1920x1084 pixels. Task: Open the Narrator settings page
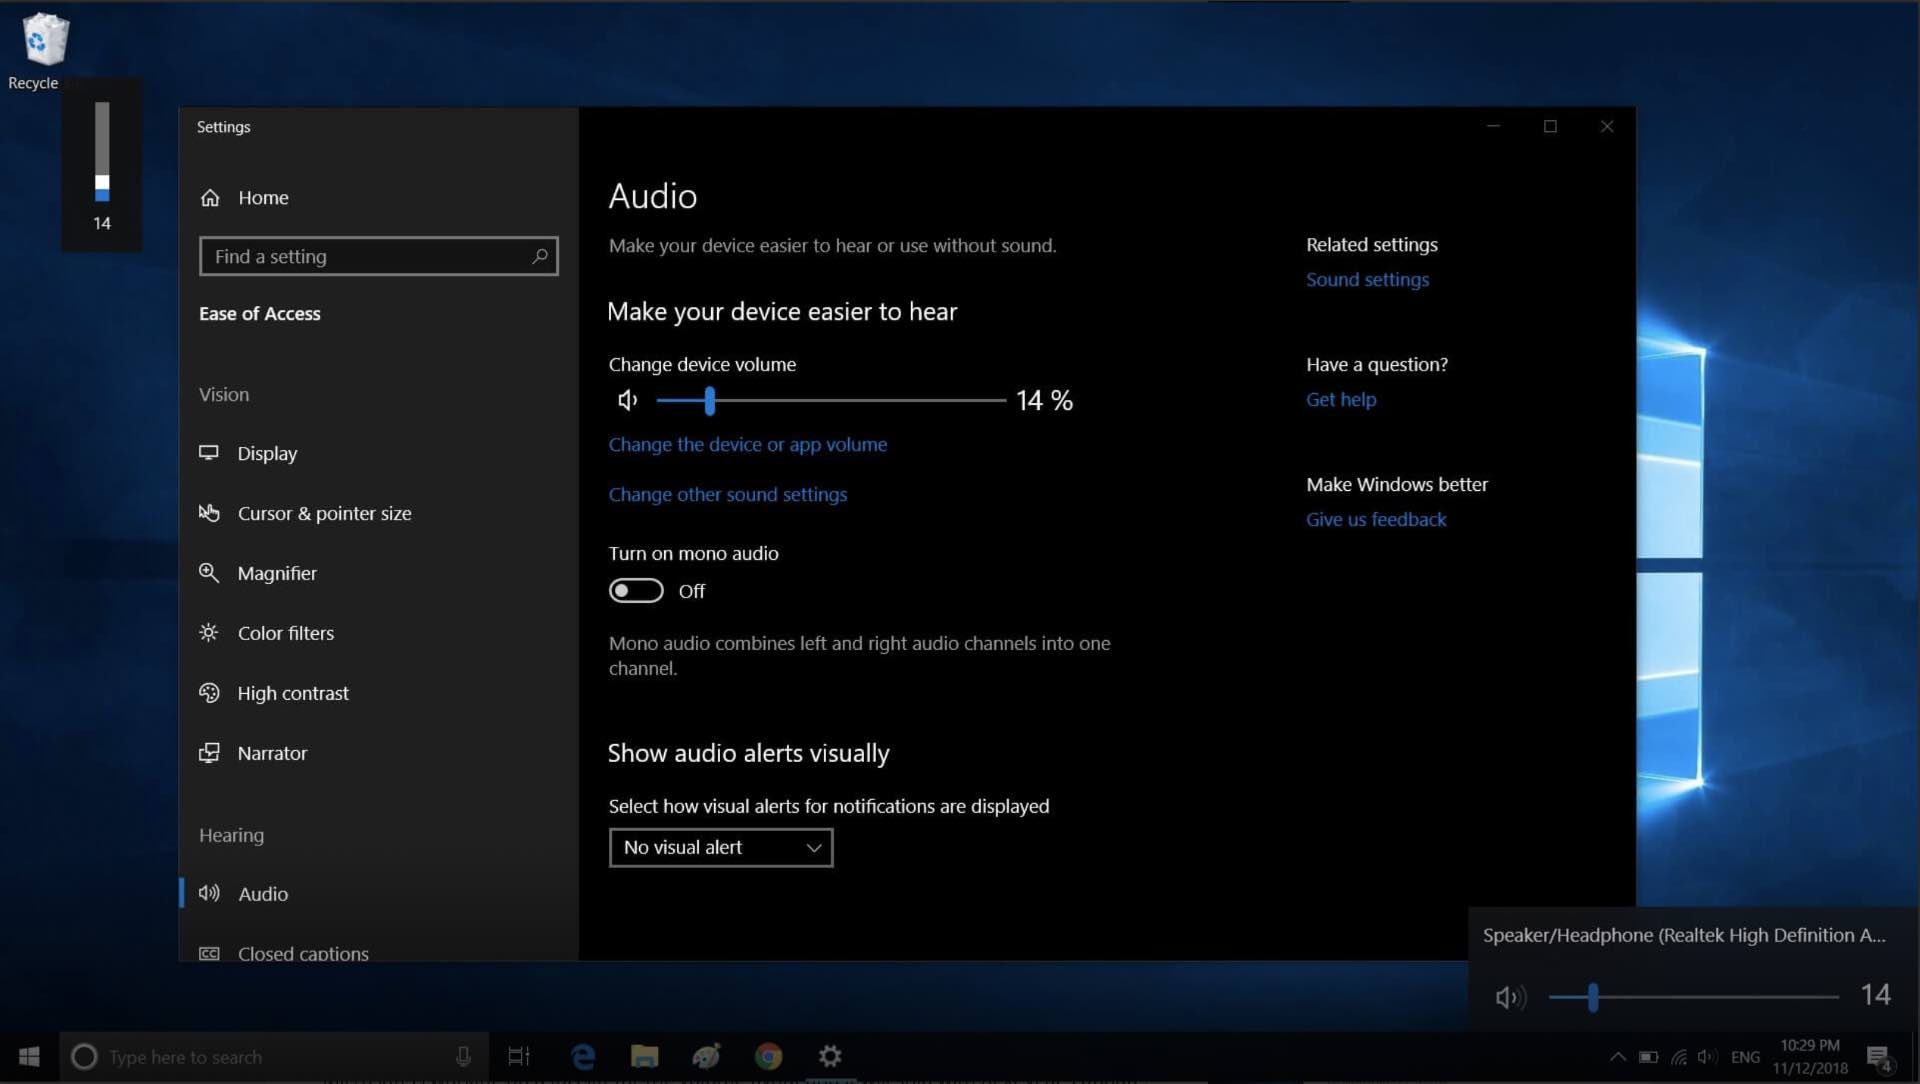tap(252, 753)
